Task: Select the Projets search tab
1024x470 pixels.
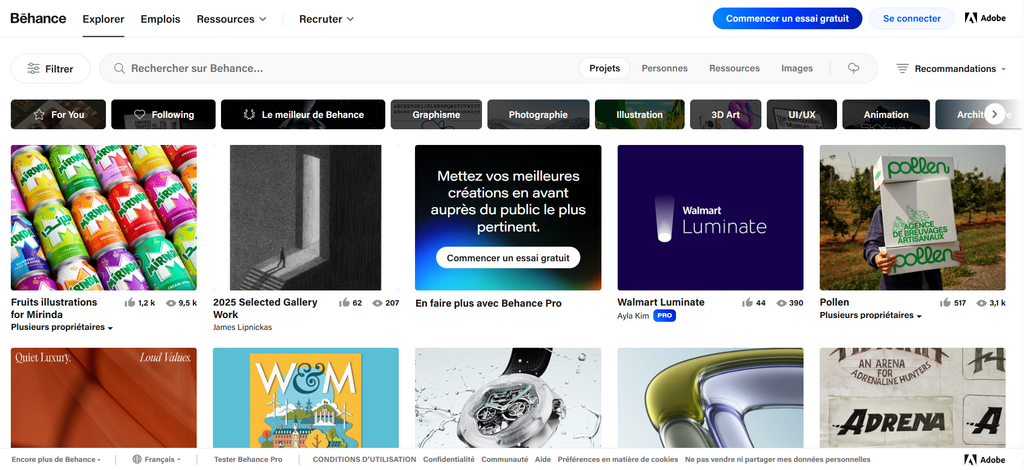Action: [x=605, y=69]
